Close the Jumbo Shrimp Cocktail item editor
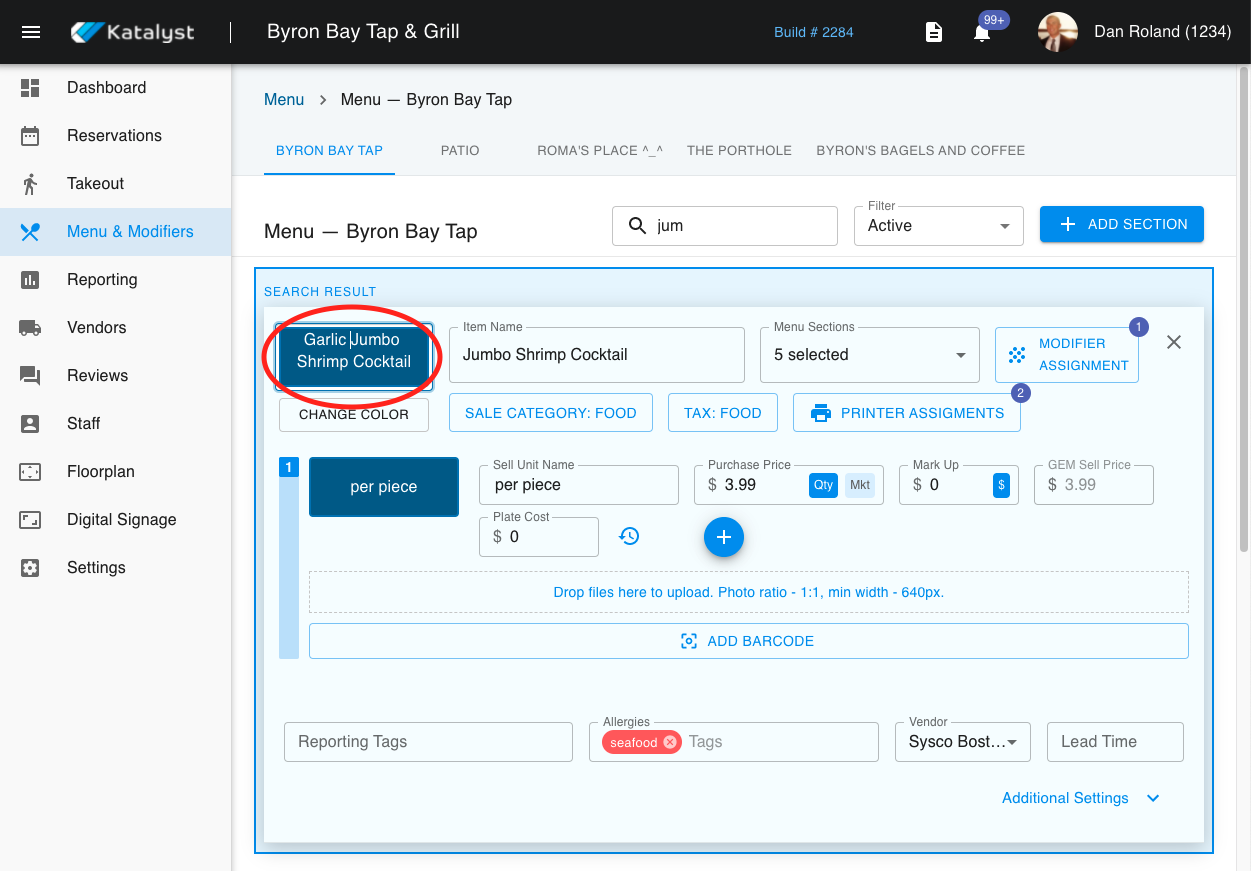 click(x=1174, y=342)
